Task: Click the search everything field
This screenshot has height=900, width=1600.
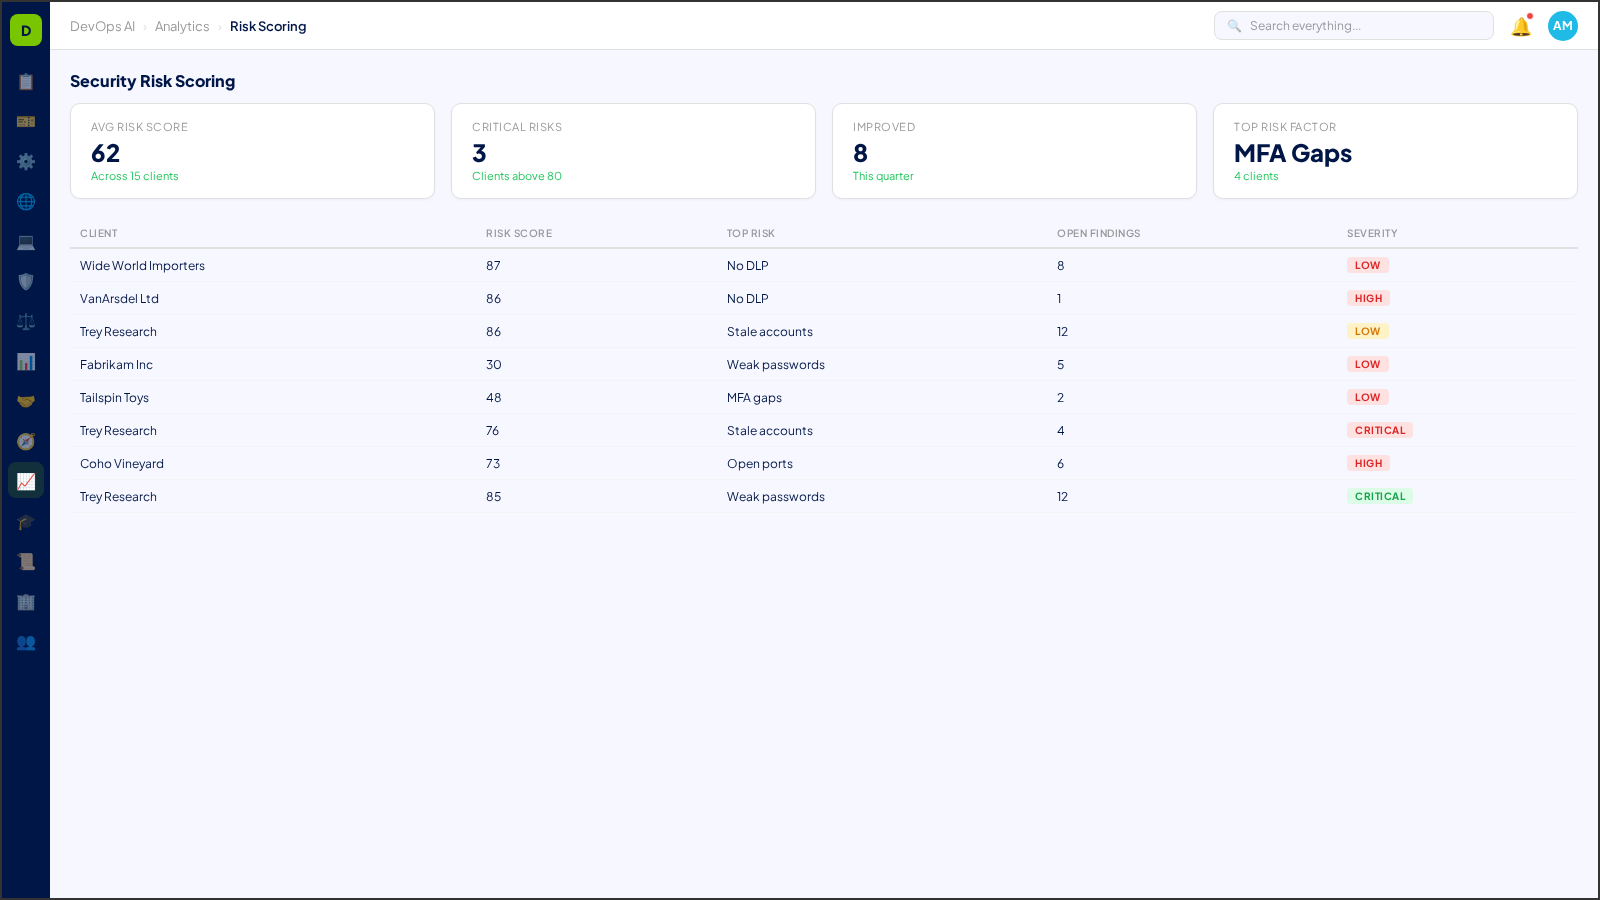Action: [1354, 25]
